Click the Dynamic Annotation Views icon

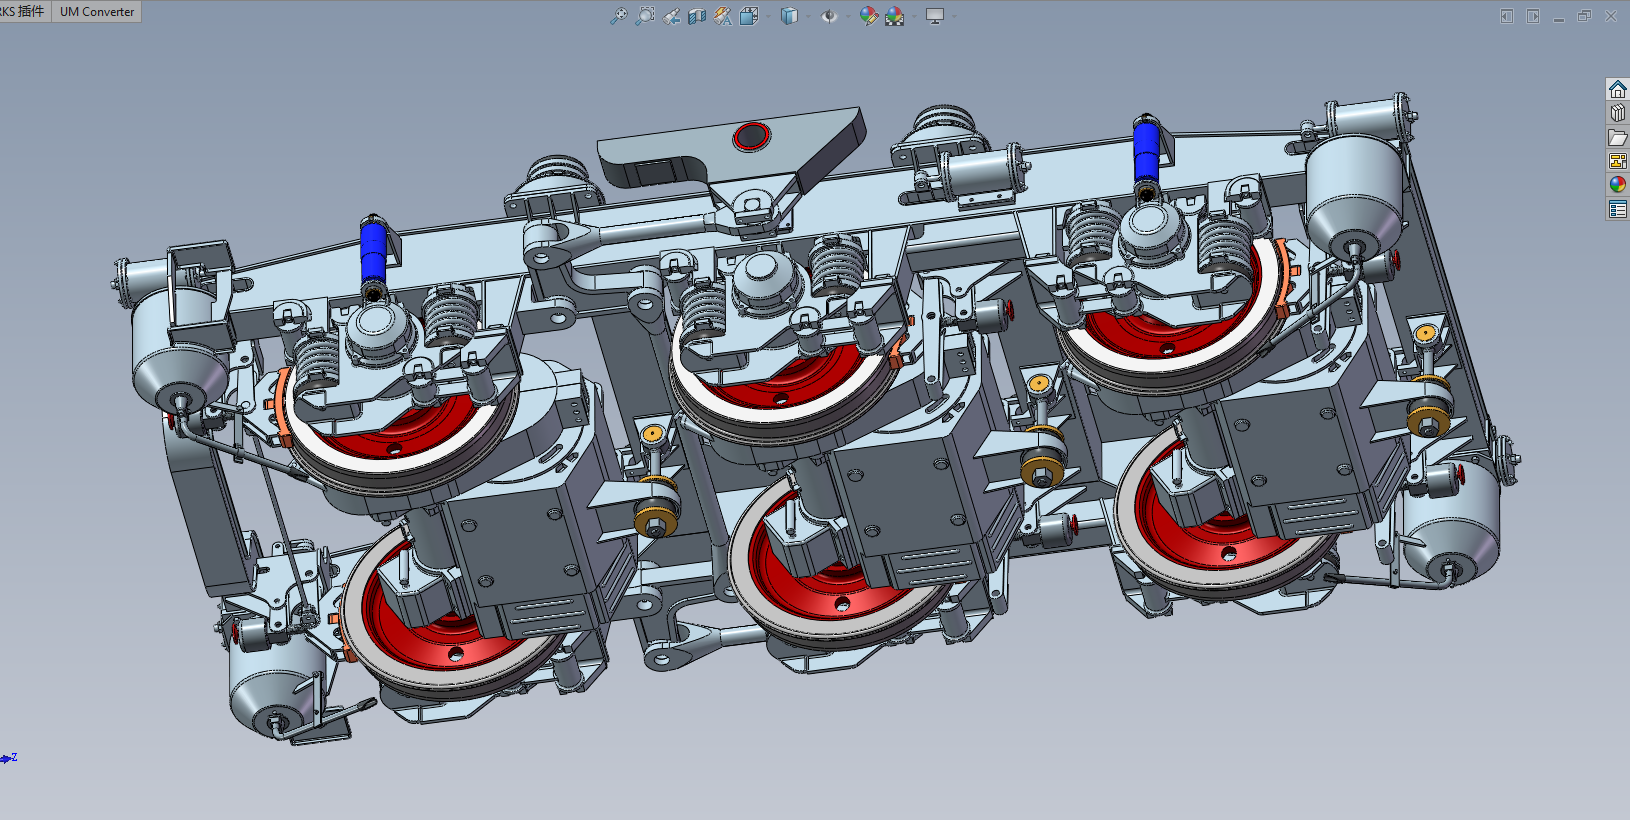pos(723,16)
